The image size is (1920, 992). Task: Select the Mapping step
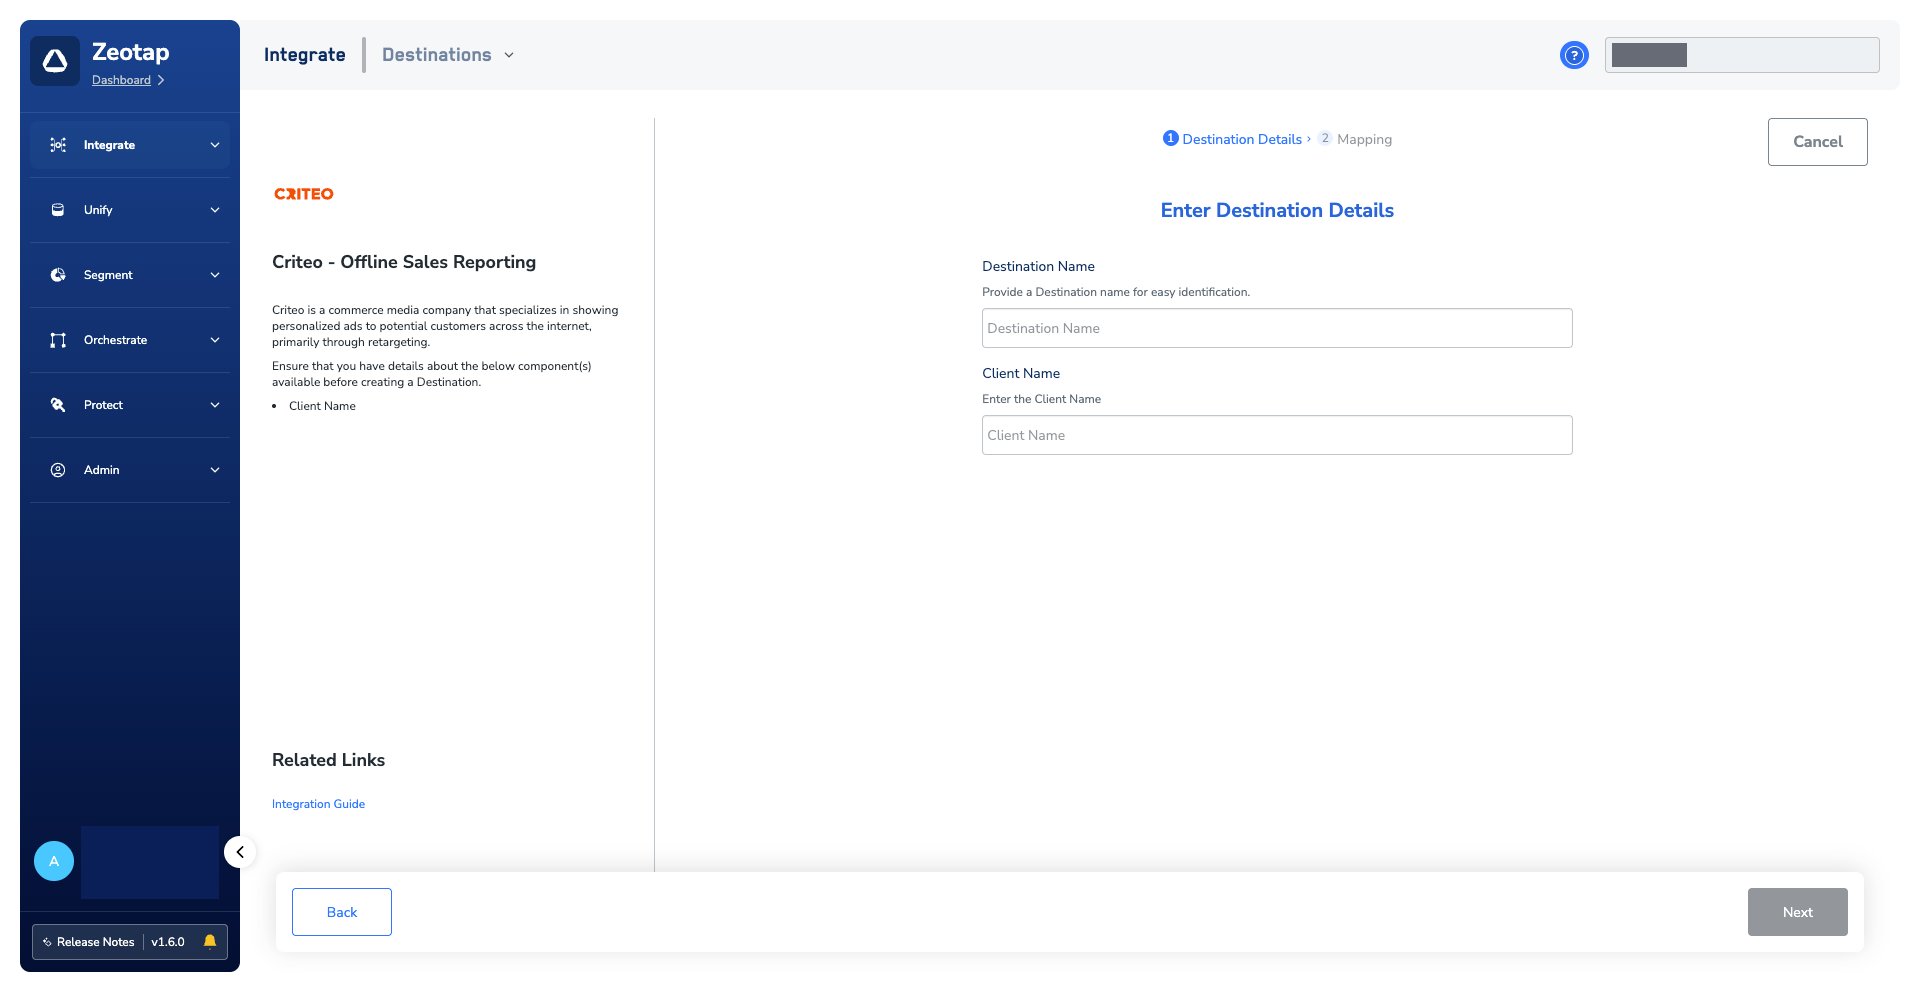[x=1355, y=139]
